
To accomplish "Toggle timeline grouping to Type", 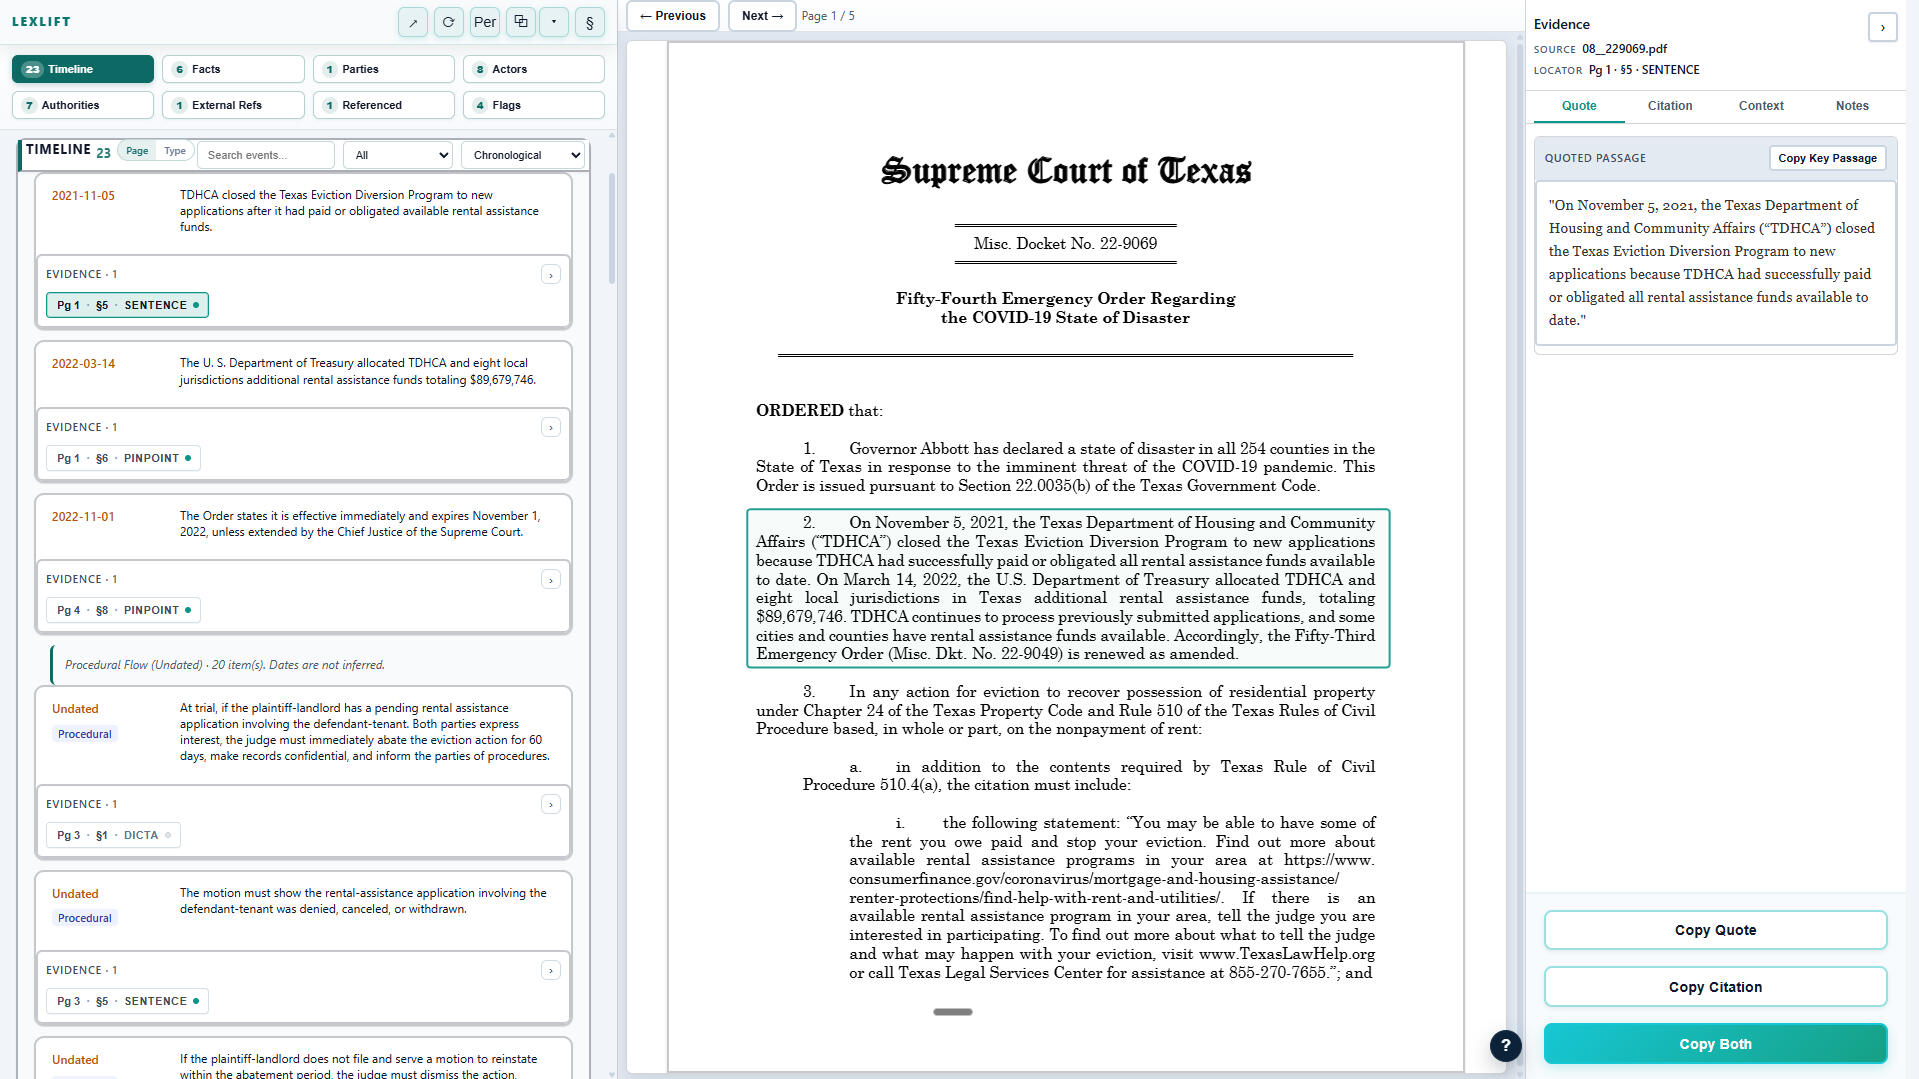I will (x=175, y=151).
